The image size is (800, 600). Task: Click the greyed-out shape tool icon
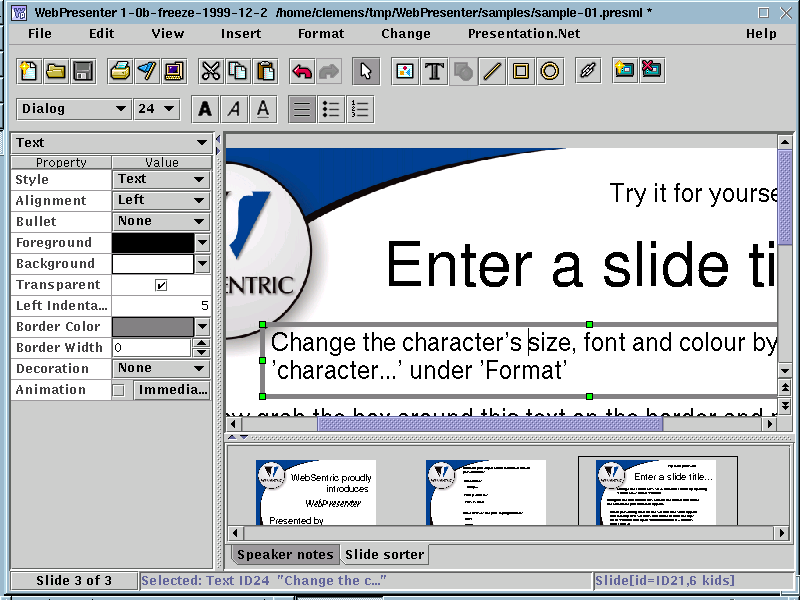click(463, 71)
